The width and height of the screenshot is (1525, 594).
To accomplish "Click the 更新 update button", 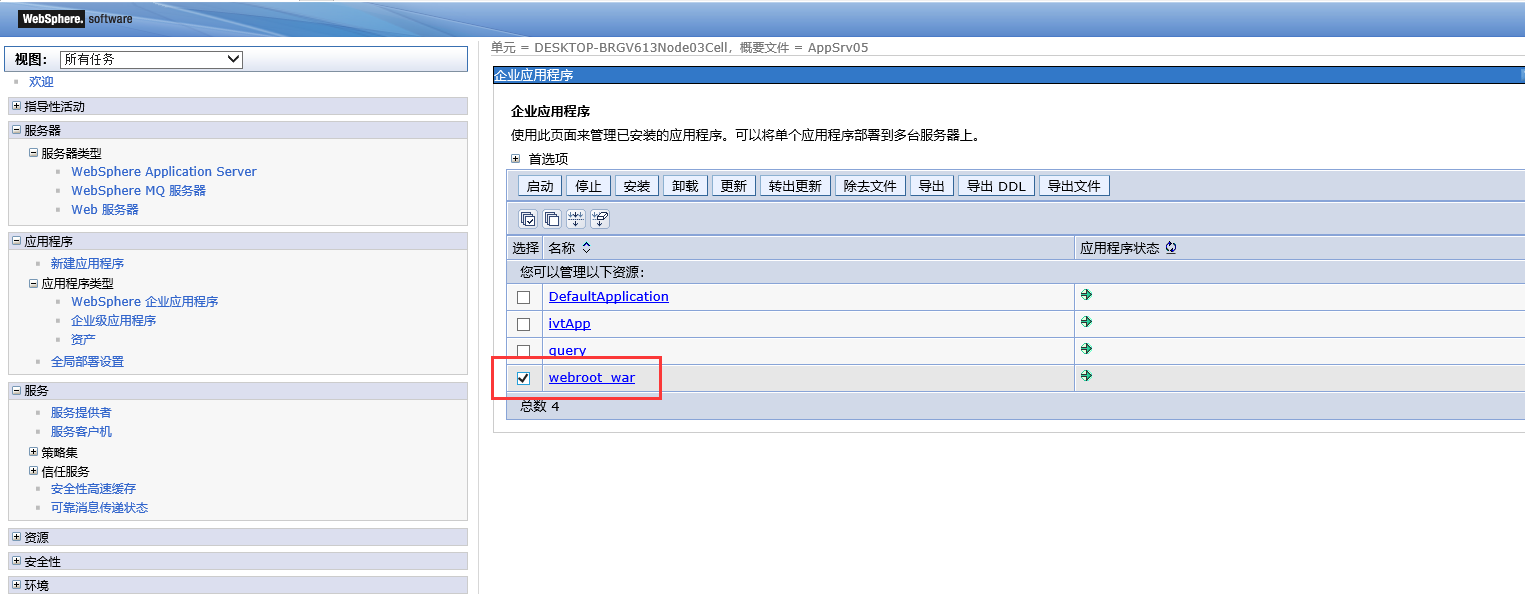I will pos(734,186).
